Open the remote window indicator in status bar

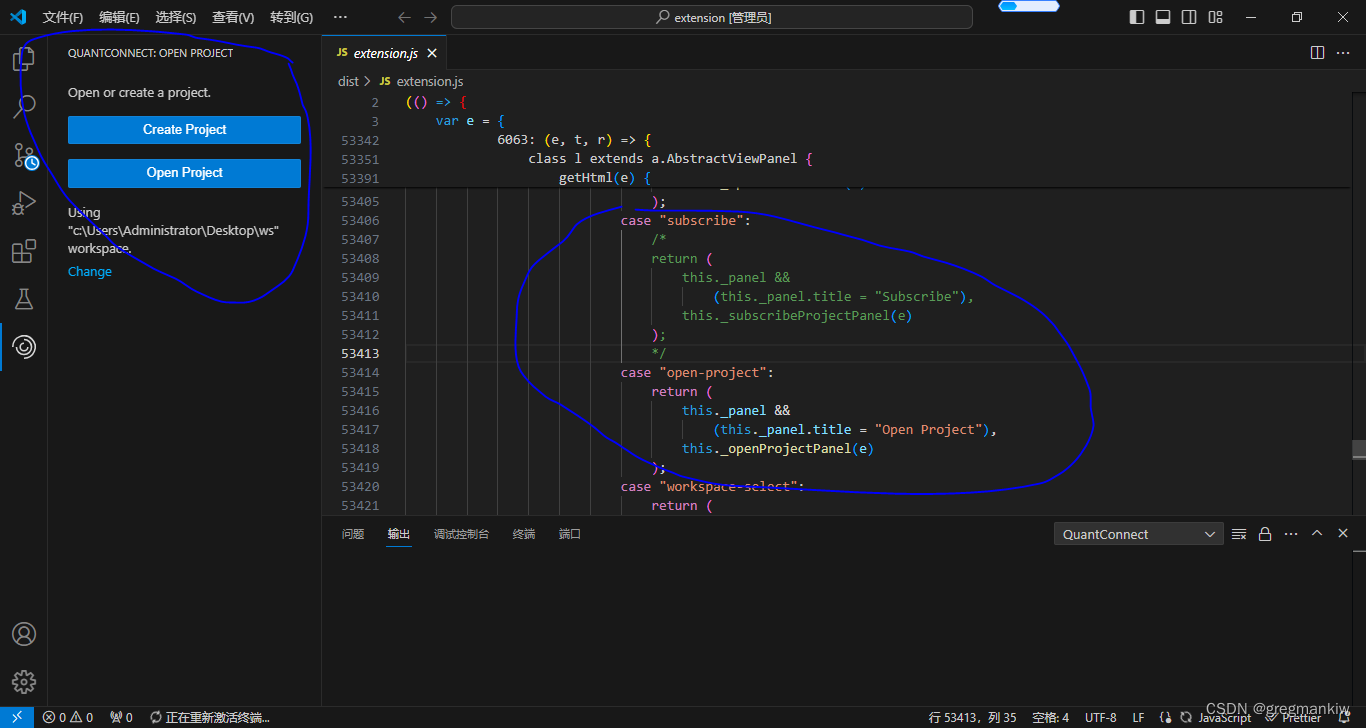(x=17, y=717)
